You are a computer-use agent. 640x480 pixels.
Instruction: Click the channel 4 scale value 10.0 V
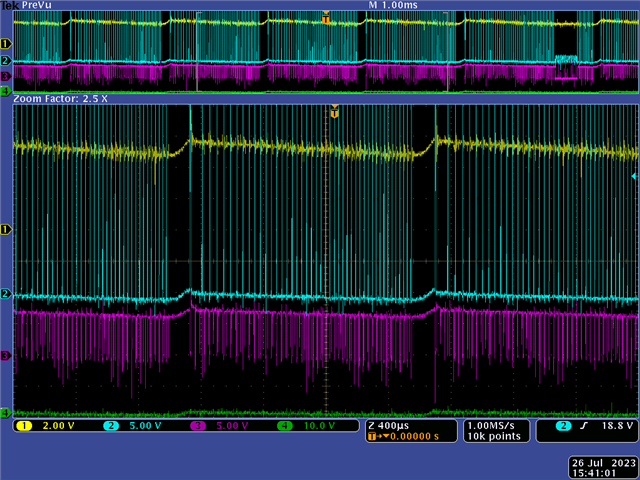[x=319, y=426]
